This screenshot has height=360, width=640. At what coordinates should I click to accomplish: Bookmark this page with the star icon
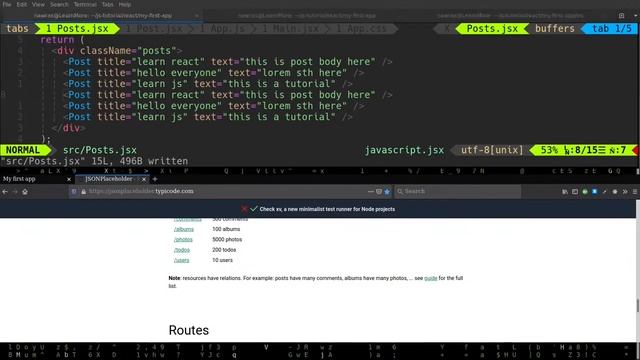pyautogui.click(x=387, y=191)
